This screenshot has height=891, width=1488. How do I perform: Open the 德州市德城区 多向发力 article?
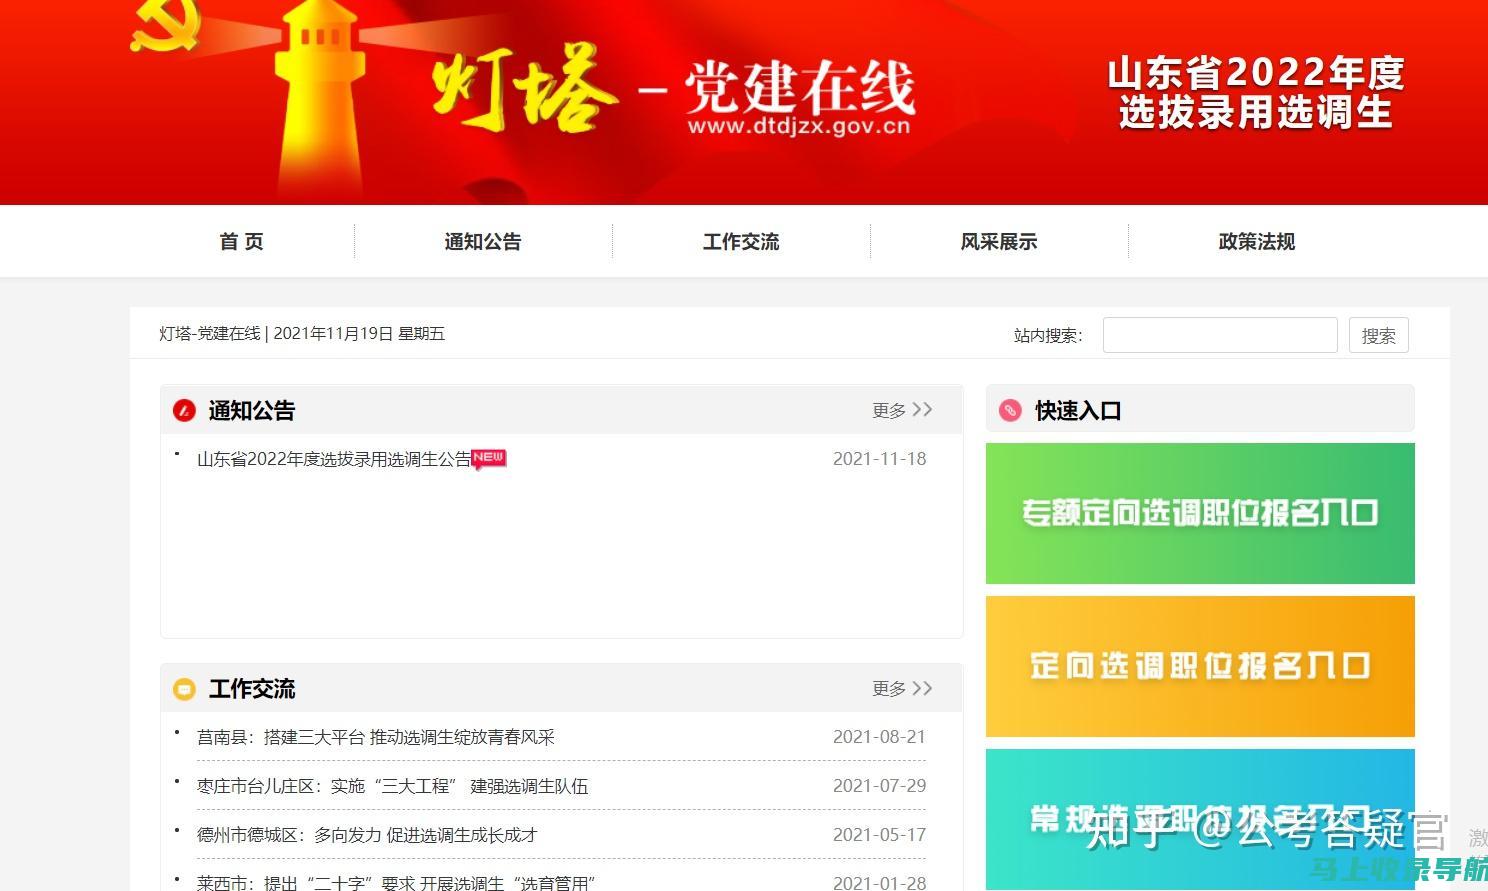click(368, 835)
